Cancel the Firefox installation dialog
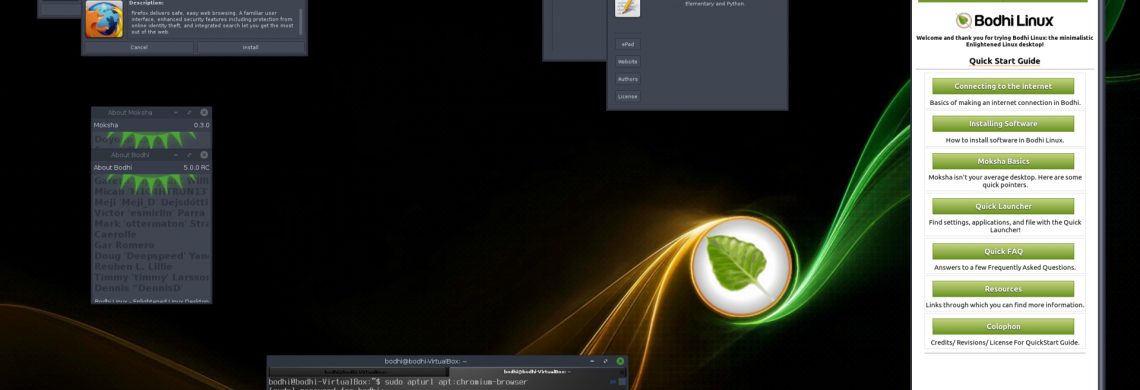This screenshot has width=1140, height=390. [x=139, y=47]
